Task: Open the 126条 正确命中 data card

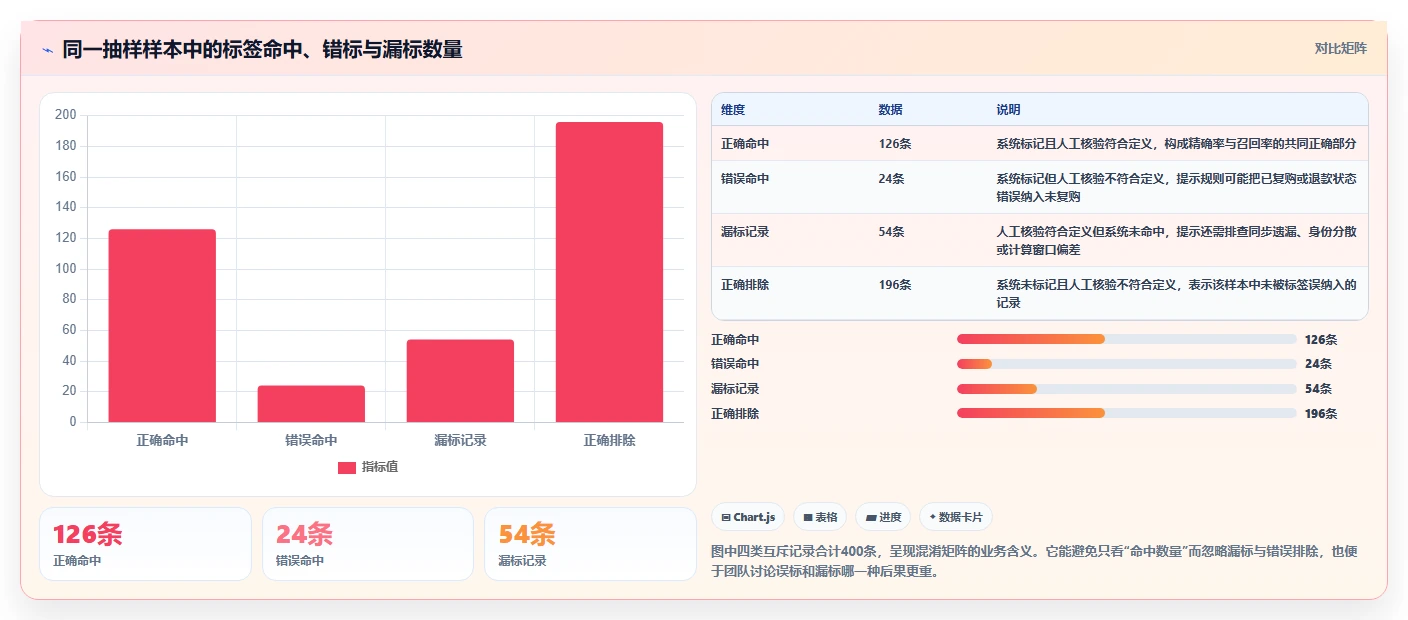Action: 145,544
